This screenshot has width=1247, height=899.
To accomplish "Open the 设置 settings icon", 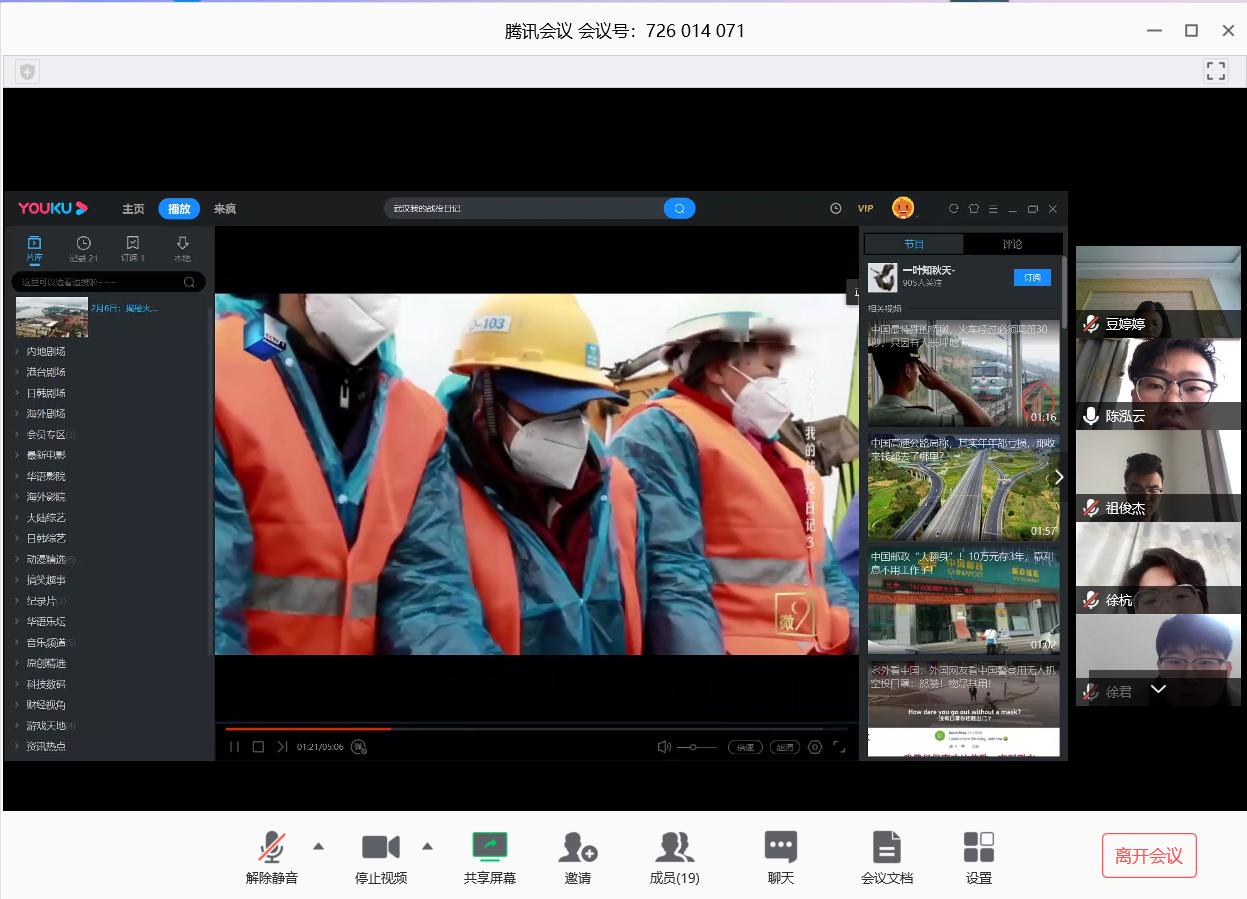I will click(x=978, y=848).
